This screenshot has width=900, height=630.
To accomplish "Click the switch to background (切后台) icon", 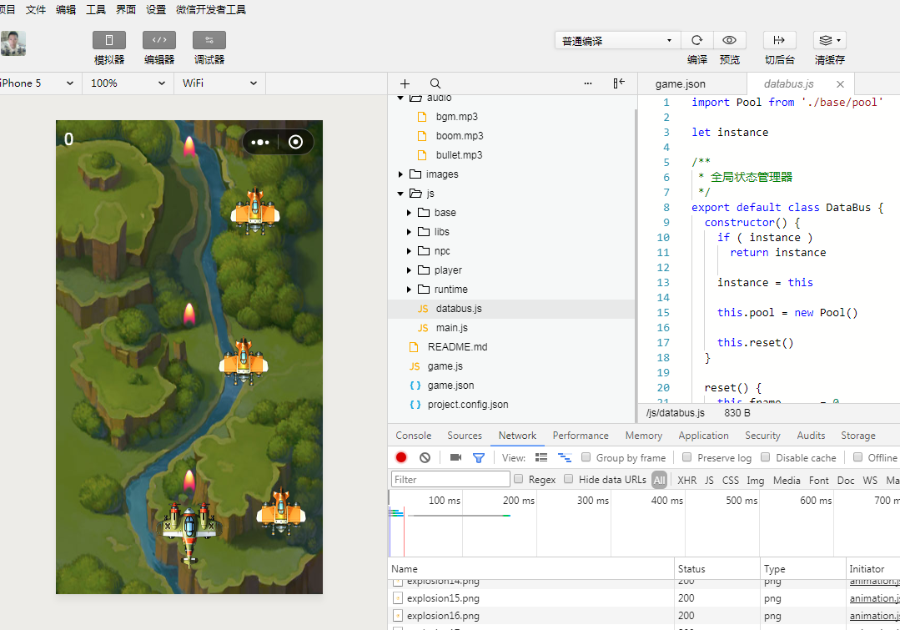I will point(779,40).
